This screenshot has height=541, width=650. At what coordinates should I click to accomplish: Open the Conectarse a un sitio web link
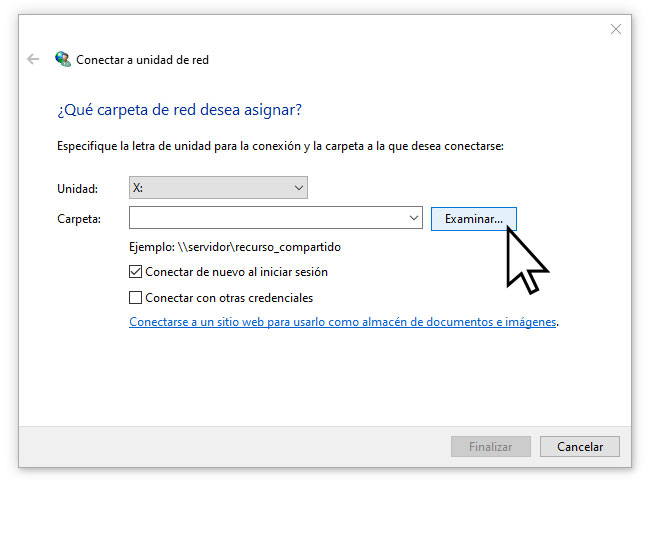pyautogui.click(x=342, y=322)
